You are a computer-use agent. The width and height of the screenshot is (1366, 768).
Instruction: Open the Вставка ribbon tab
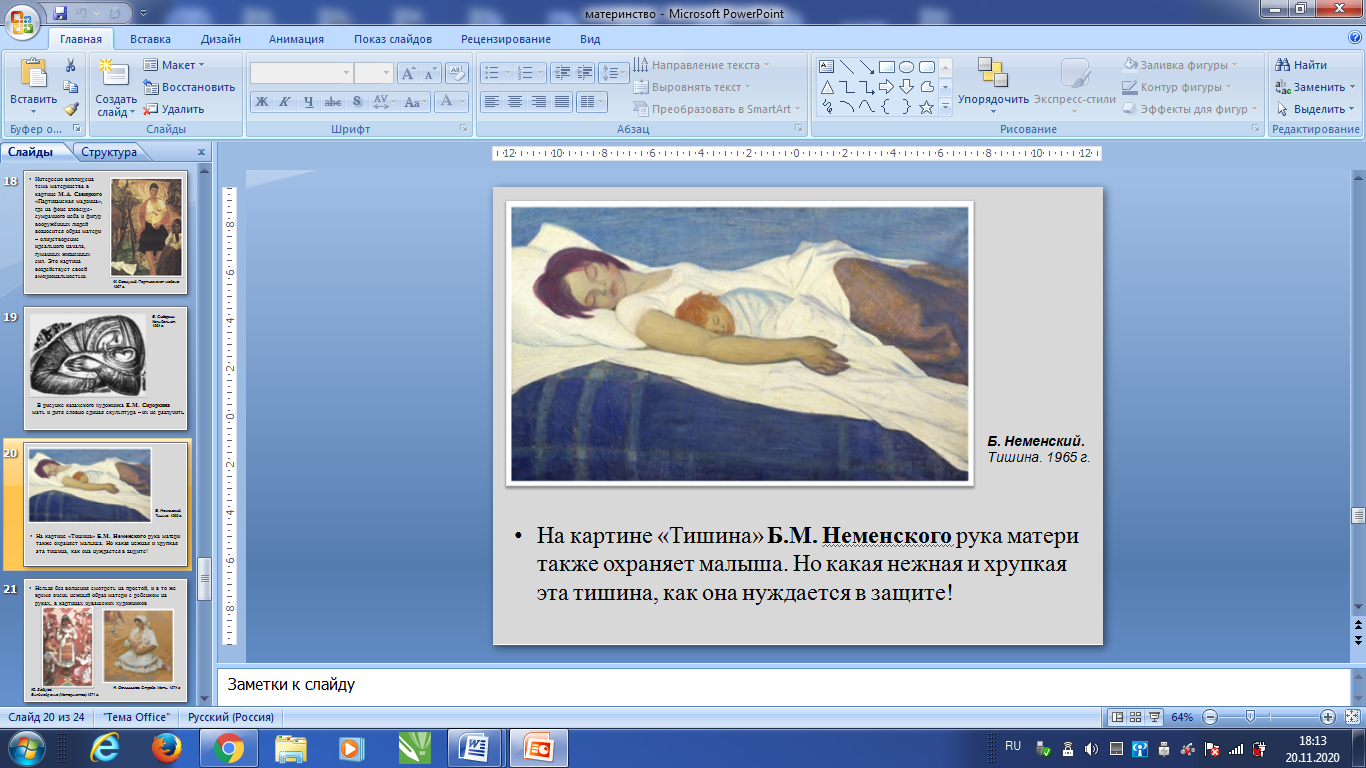click(150, 39)
